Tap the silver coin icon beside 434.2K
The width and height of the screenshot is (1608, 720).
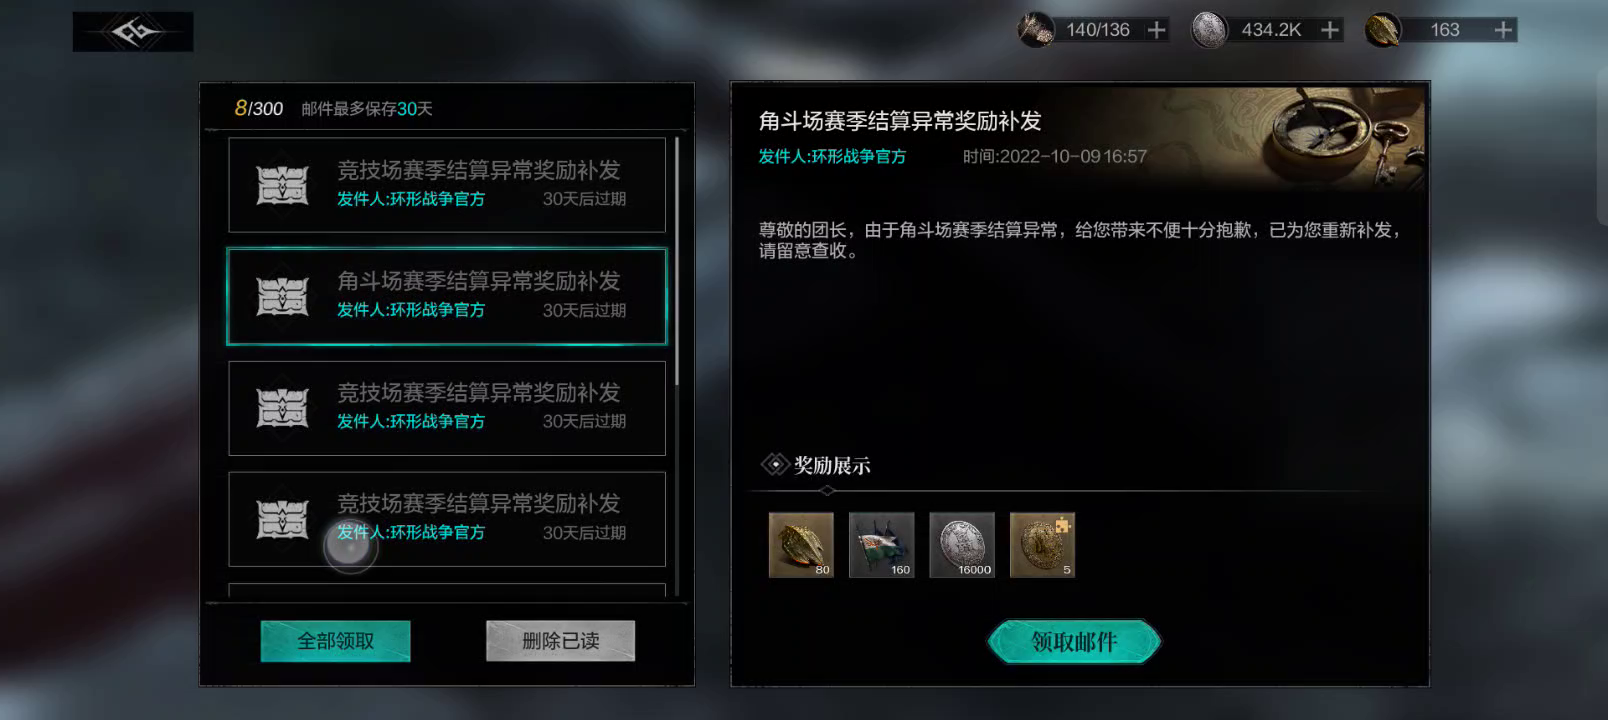1209,30
